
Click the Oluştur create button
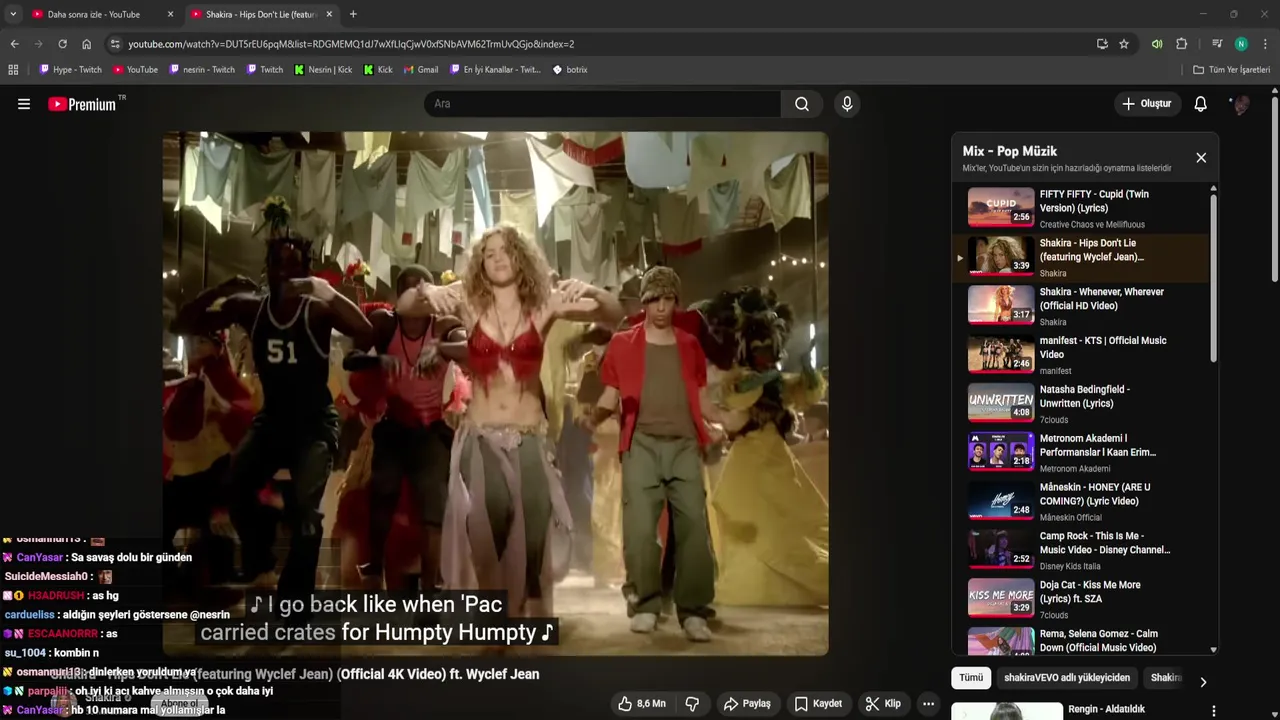pyautogui.click(x=1146, y=104)
